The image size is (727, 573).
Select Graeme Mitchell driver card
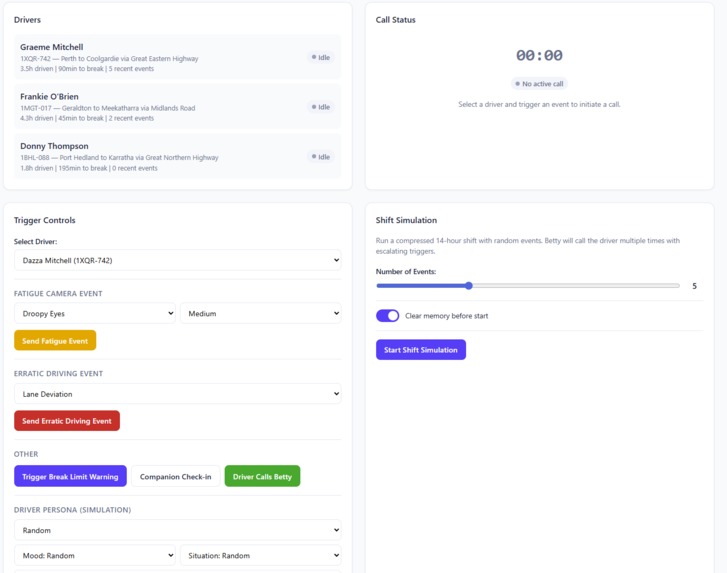(178, 57)
